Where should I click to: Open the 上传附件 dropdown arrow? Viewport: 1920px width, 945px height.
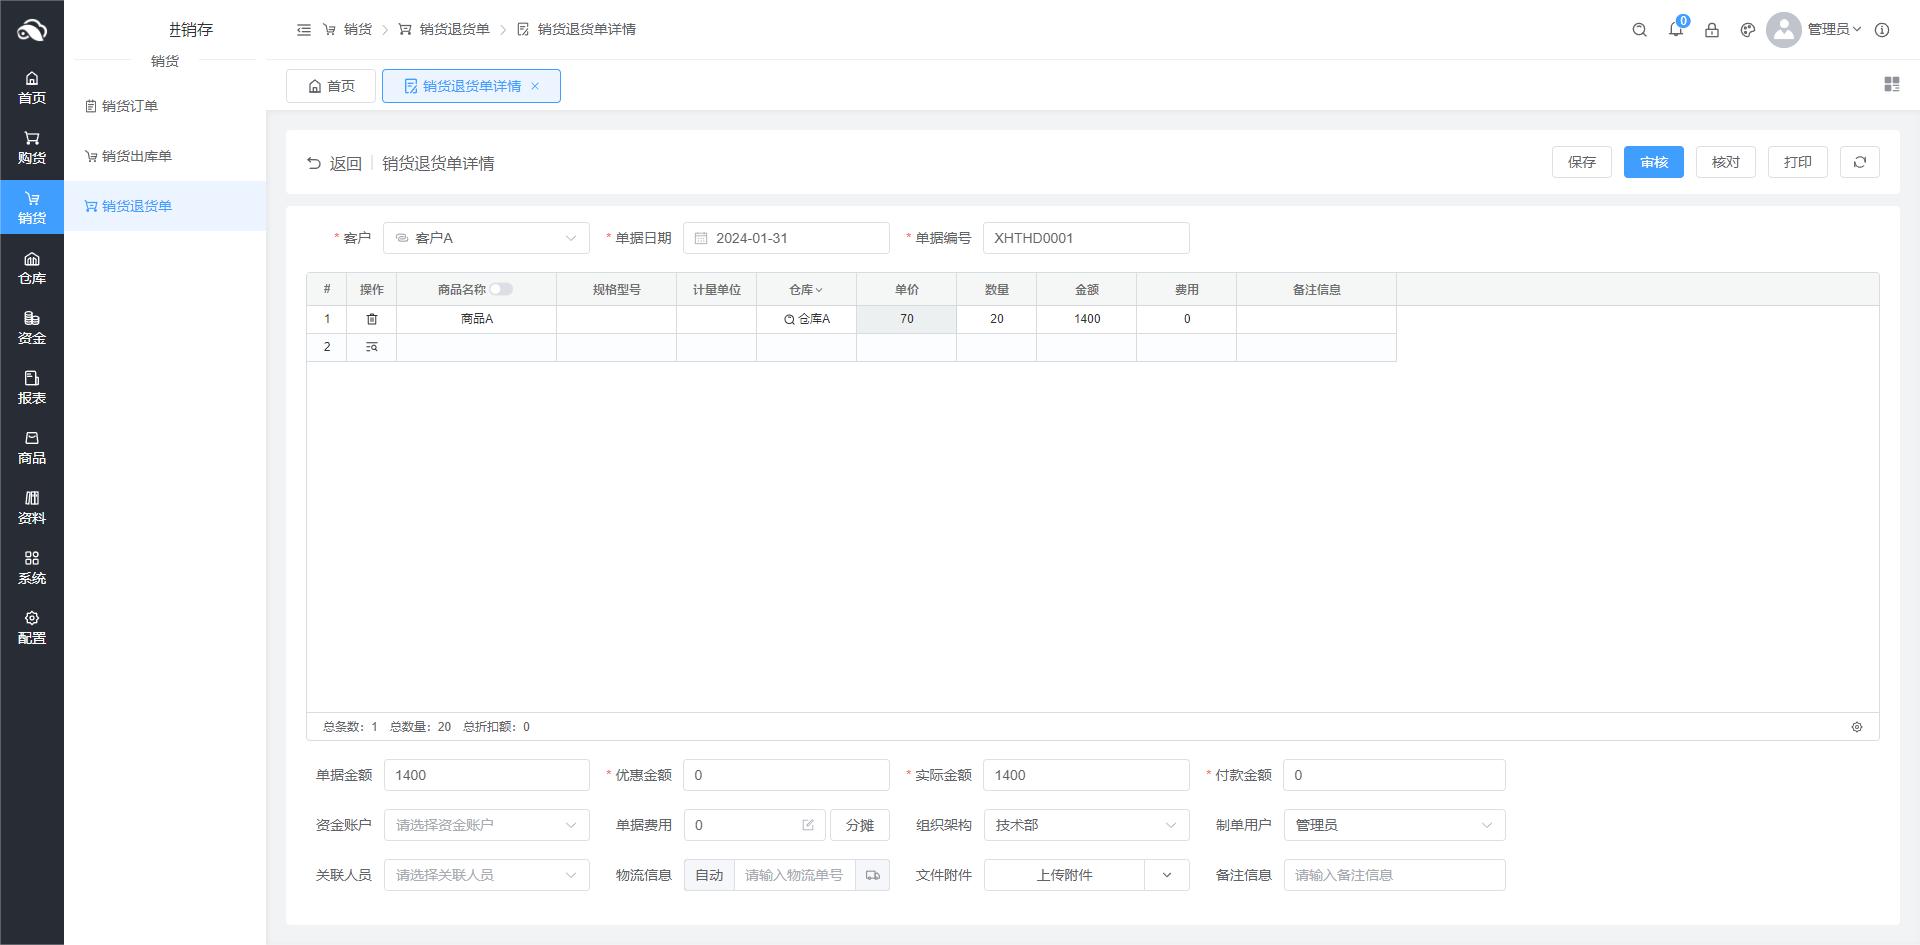1166,875
